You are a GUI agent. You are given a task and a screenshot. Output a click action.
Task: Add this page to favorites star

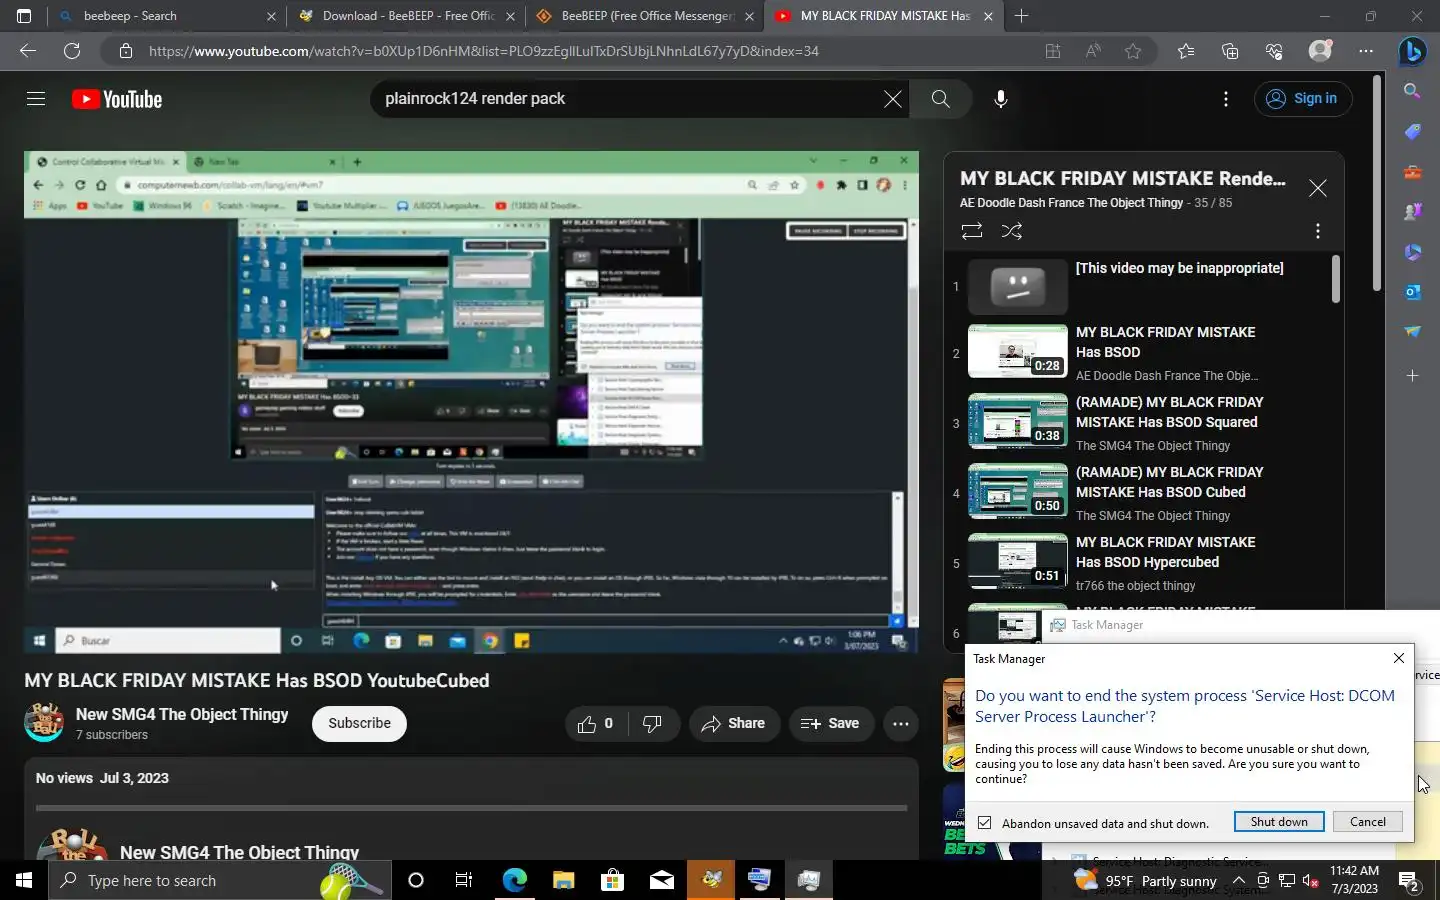click(x=1133, y=51)
